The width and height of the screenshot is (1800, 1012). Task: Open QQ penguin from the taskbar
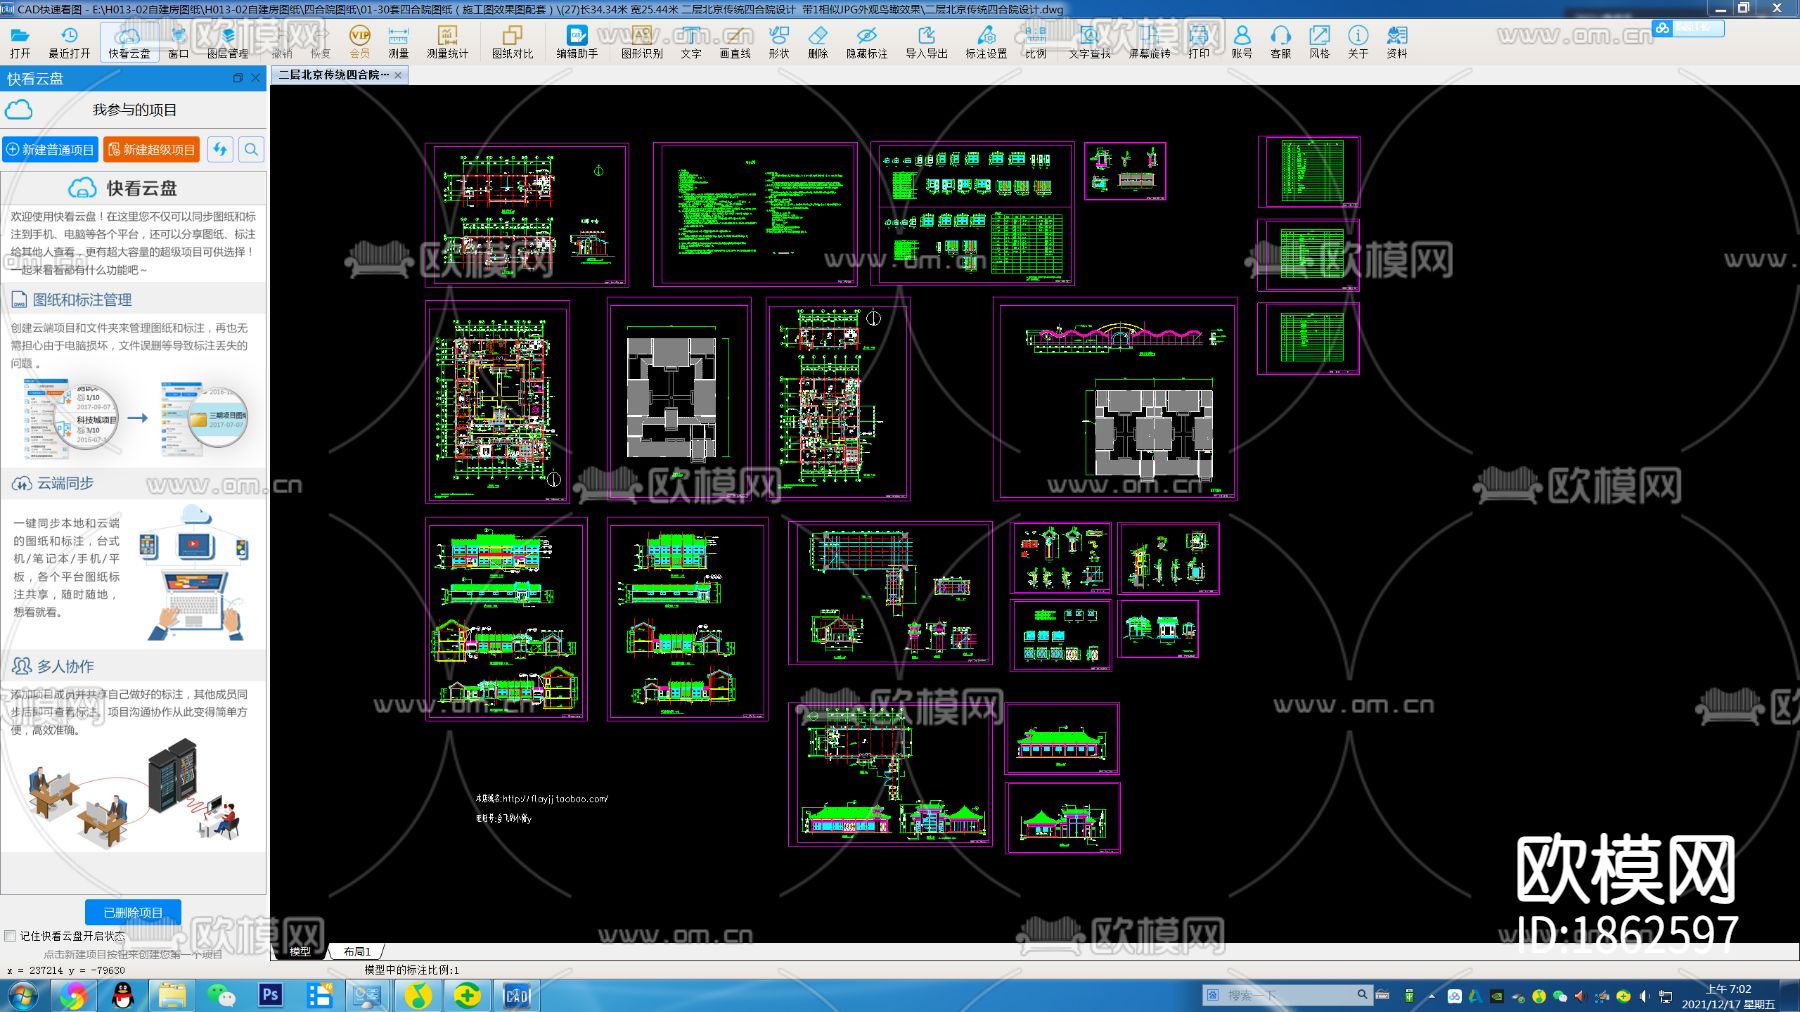pos(123,995)
